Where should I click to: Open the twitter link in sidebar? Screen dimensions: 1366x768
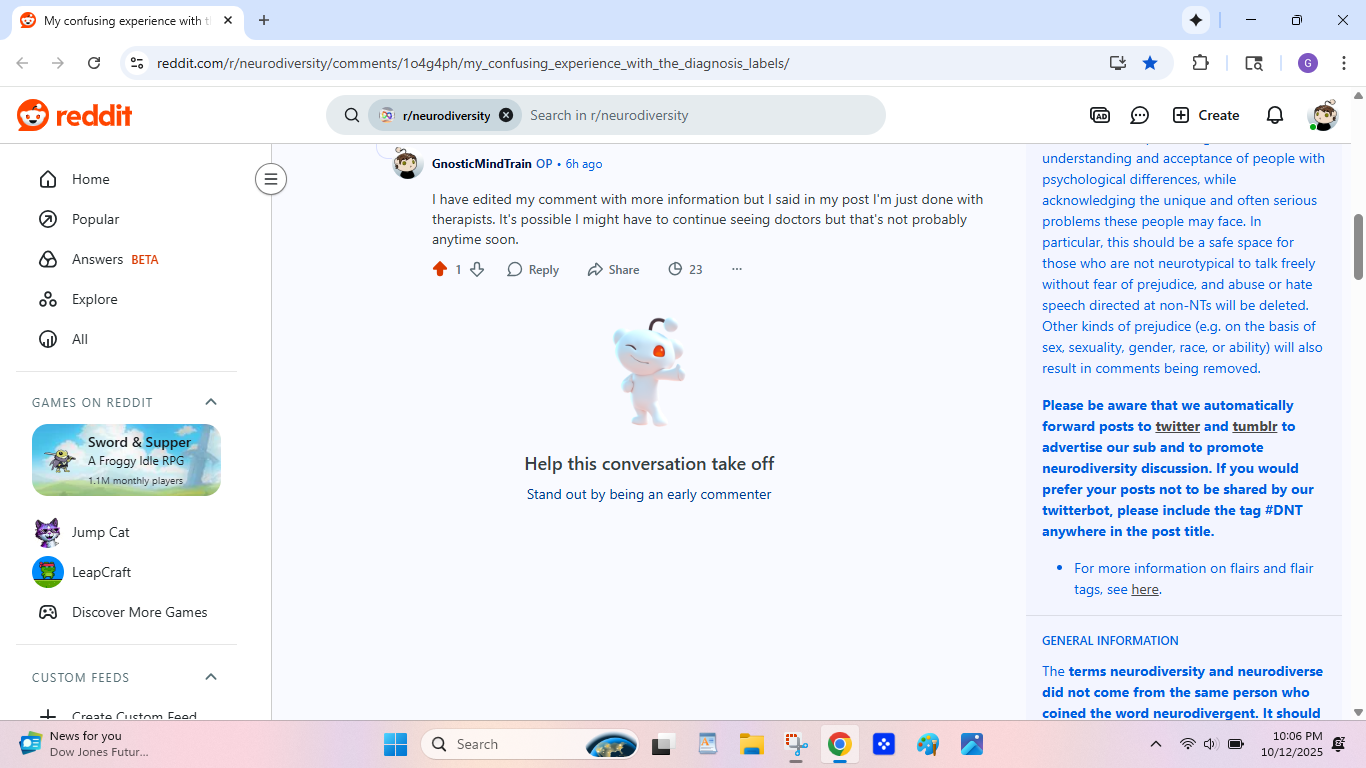click(1177, 426)
